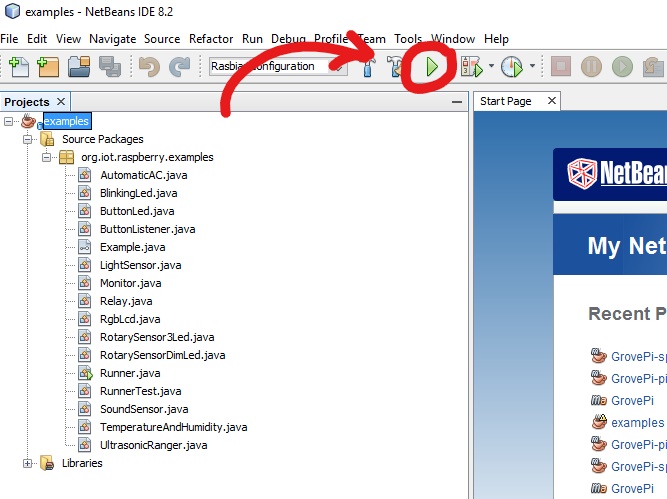Click the Continue debugger toolbar icon

(x=622, y=67)
